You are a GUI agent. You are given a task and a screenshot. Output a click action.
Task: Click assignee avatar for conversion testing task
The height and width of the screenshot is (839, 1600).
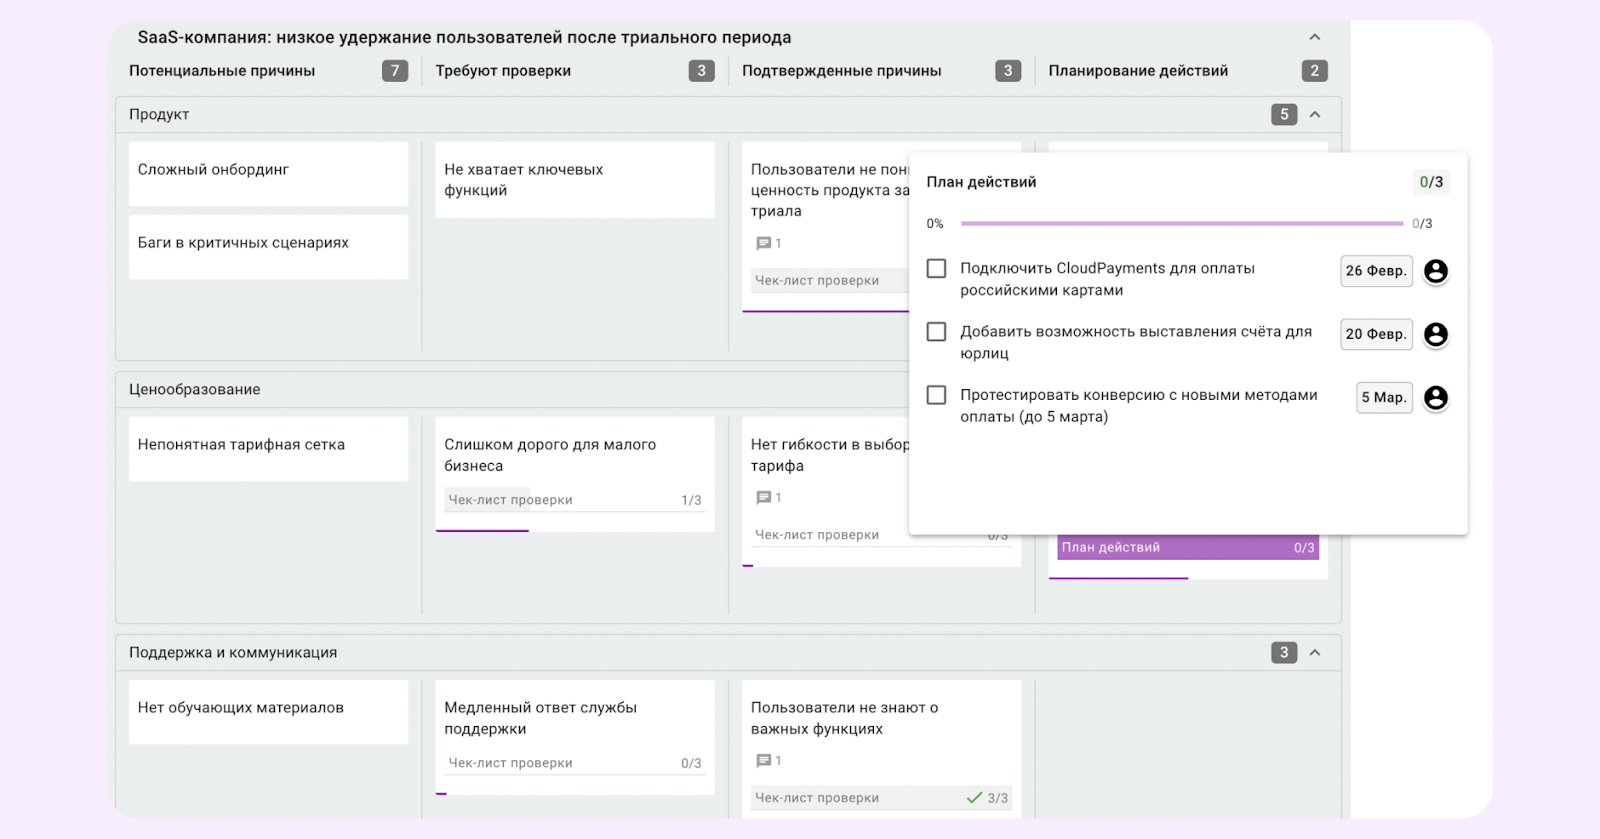point(1435,398)
